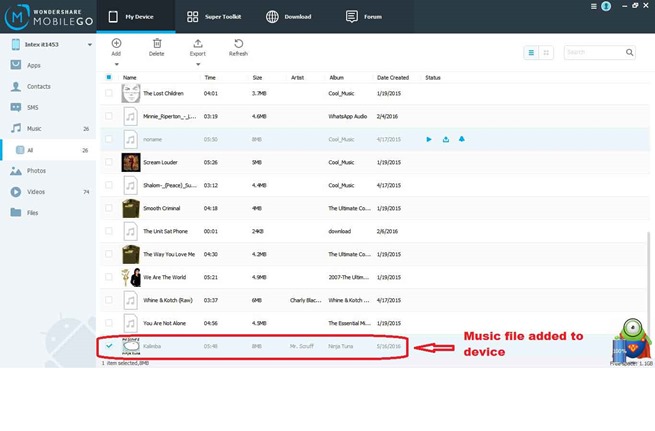Select the Shalom-_(Peace) track name
Screen dimensions: 655x431
tap(170, 185)
